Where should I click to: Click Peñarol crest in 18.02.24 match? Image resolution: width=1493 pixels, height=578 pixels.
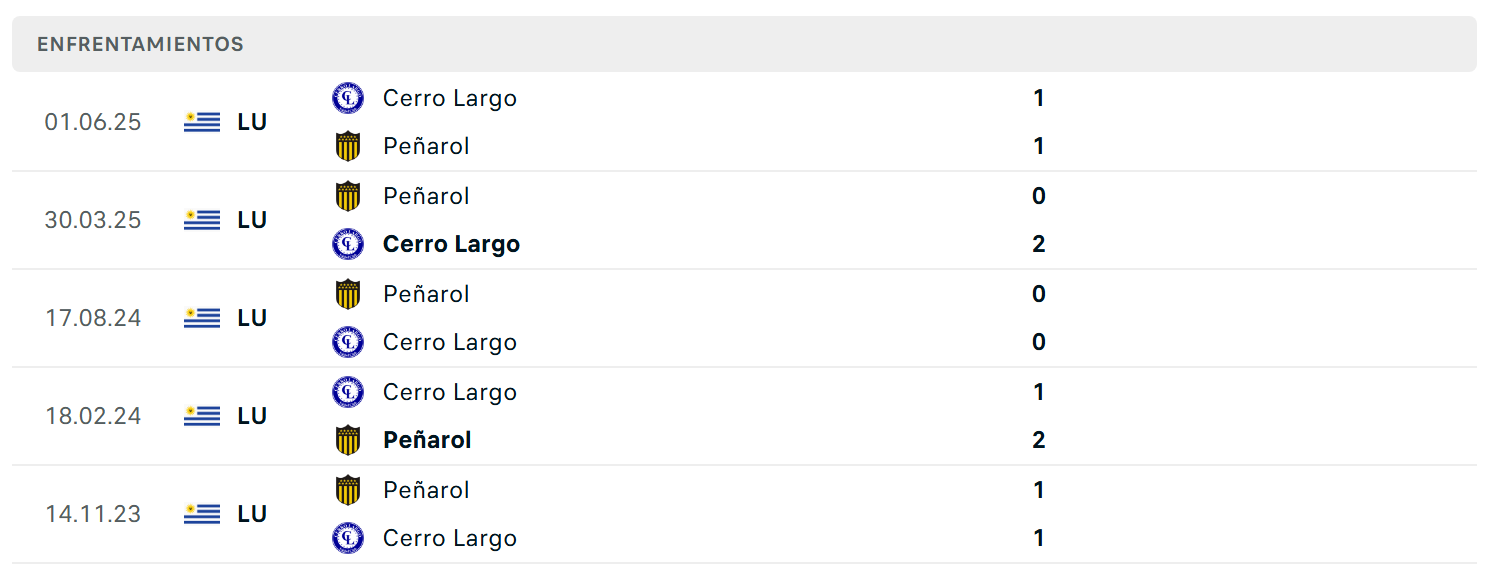tap(348, 440)
